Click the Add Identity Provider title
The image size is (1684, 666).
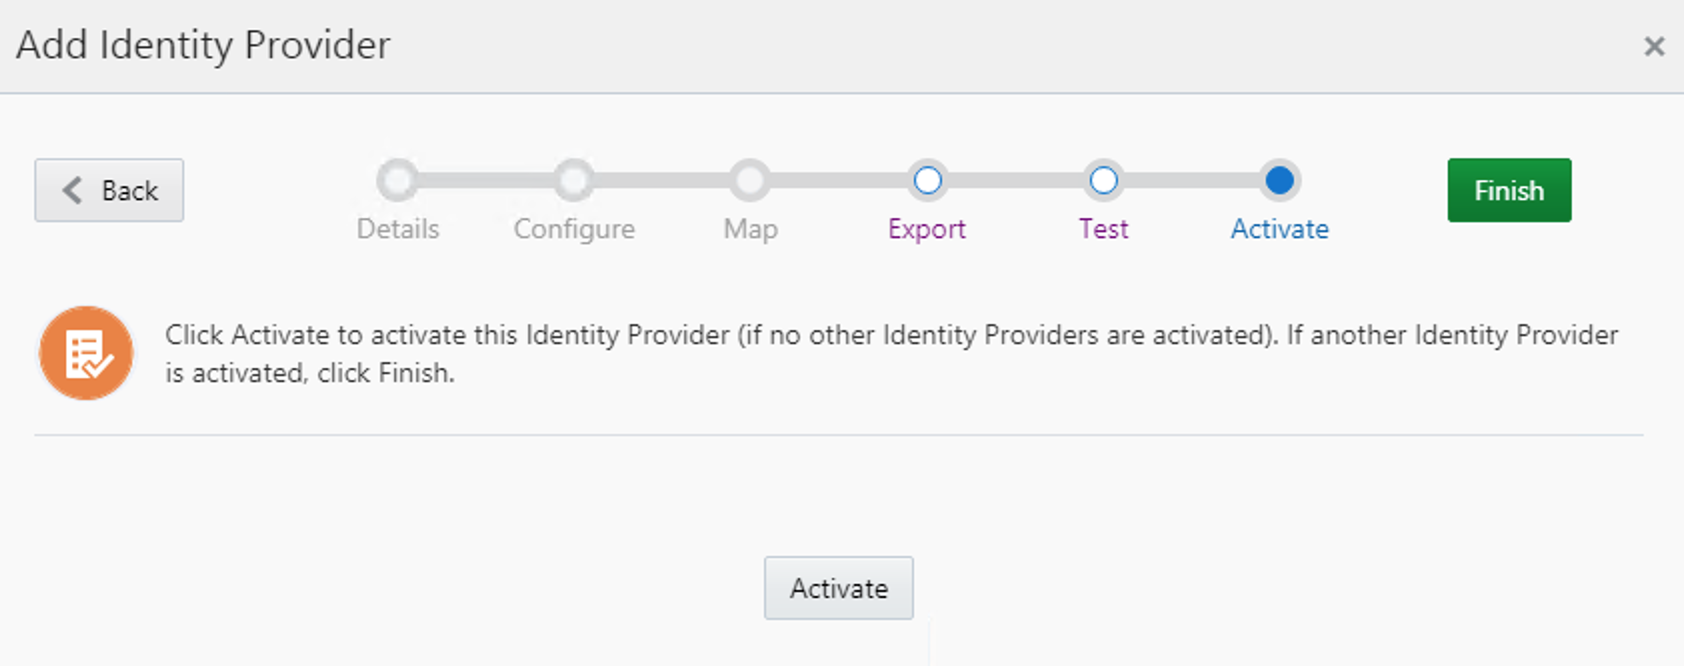click(203, 45)
